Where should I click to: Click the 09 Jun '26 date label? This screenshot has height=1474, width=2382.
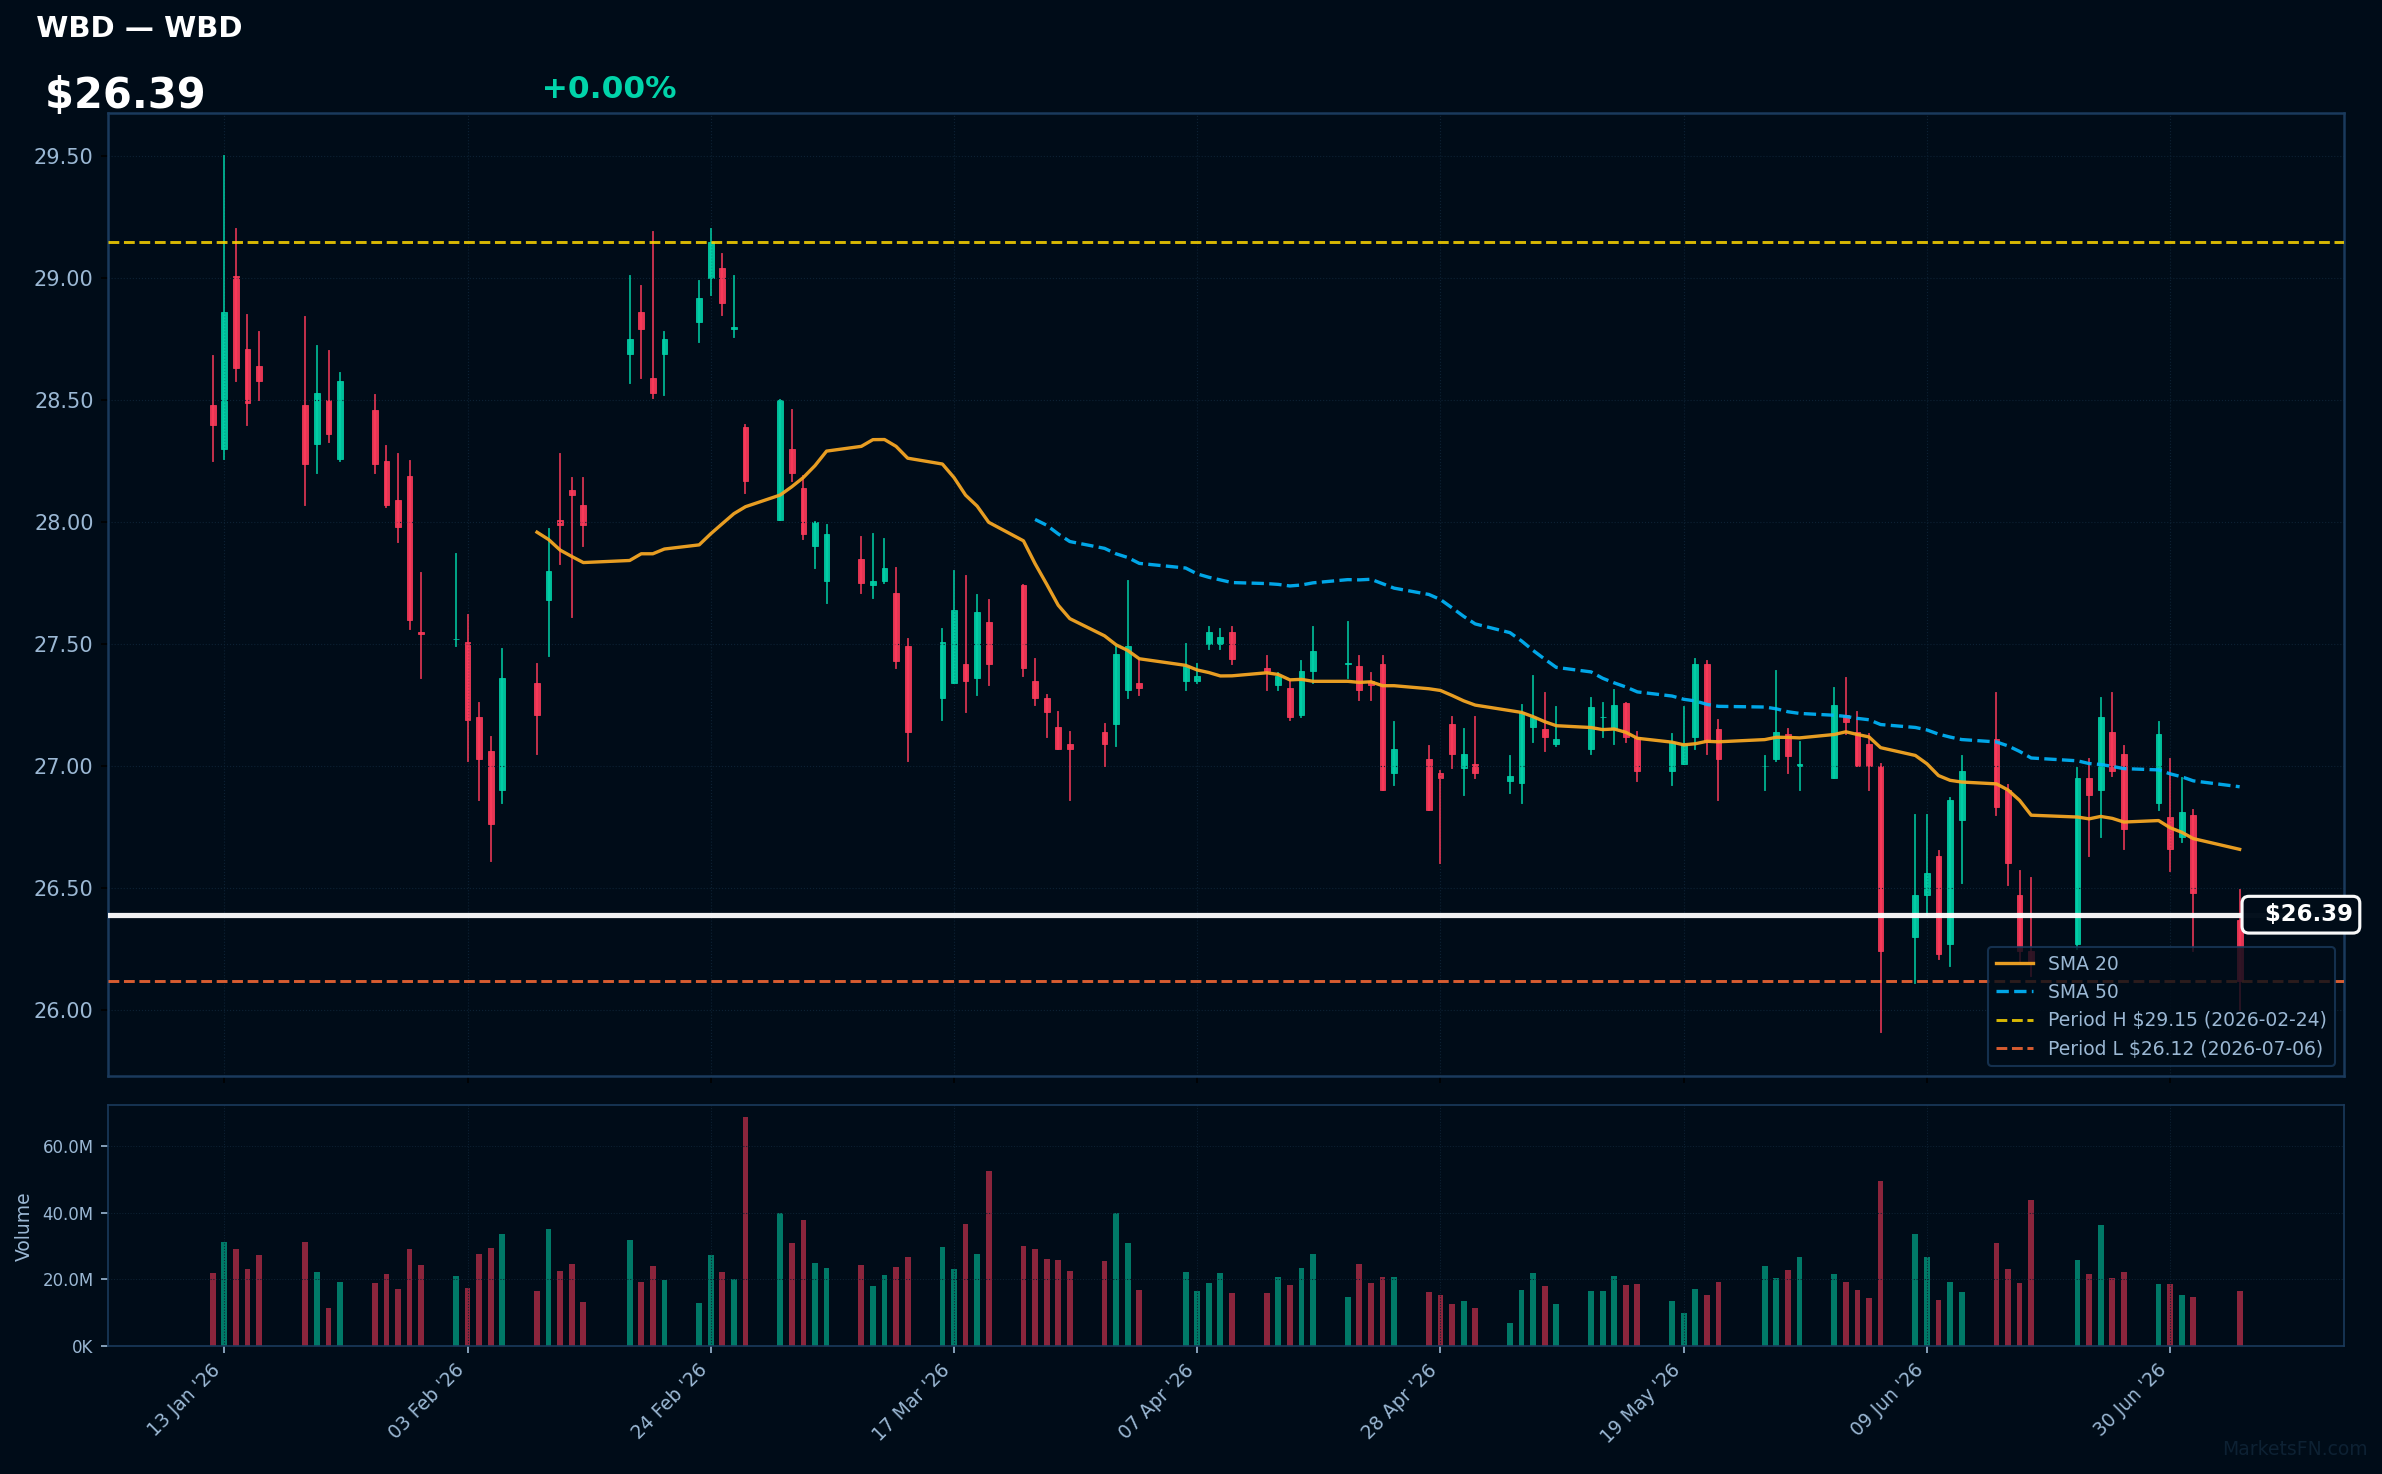(1886, 1400)
